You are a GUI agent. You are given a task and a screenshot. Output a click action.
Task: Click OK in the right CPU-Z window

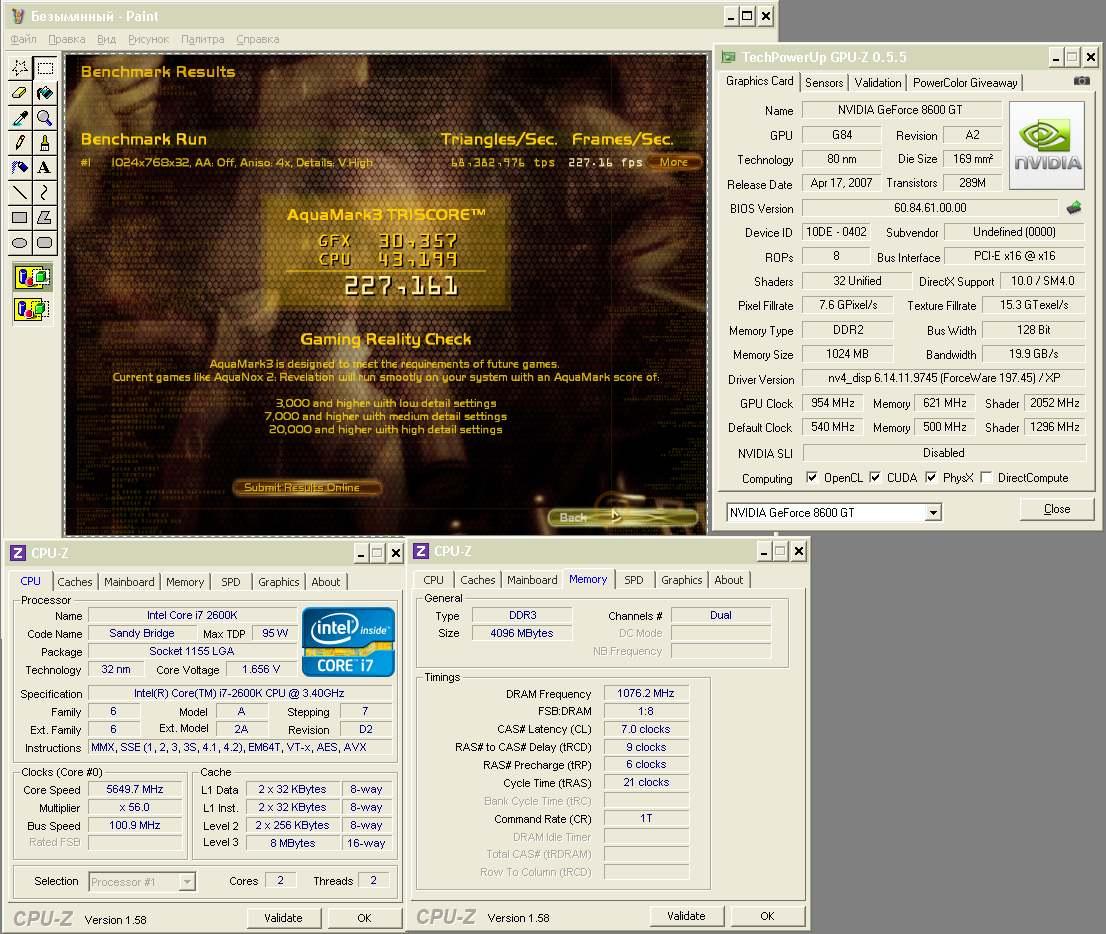point(767,916)
